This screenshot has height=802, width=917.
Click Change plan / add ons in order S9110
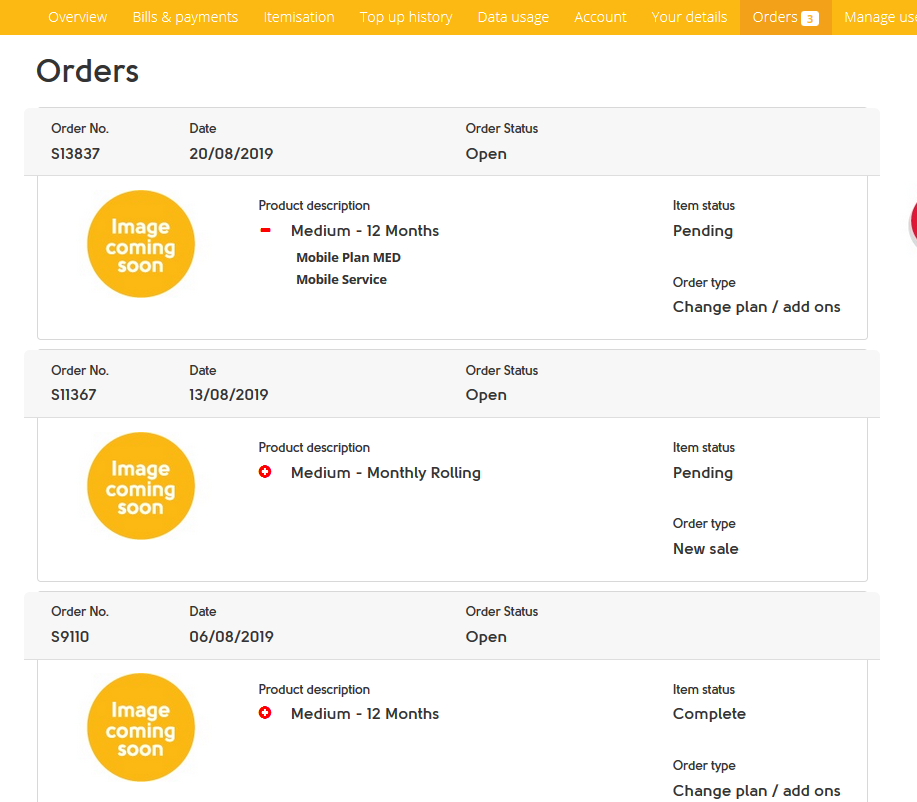pos(756,791)
